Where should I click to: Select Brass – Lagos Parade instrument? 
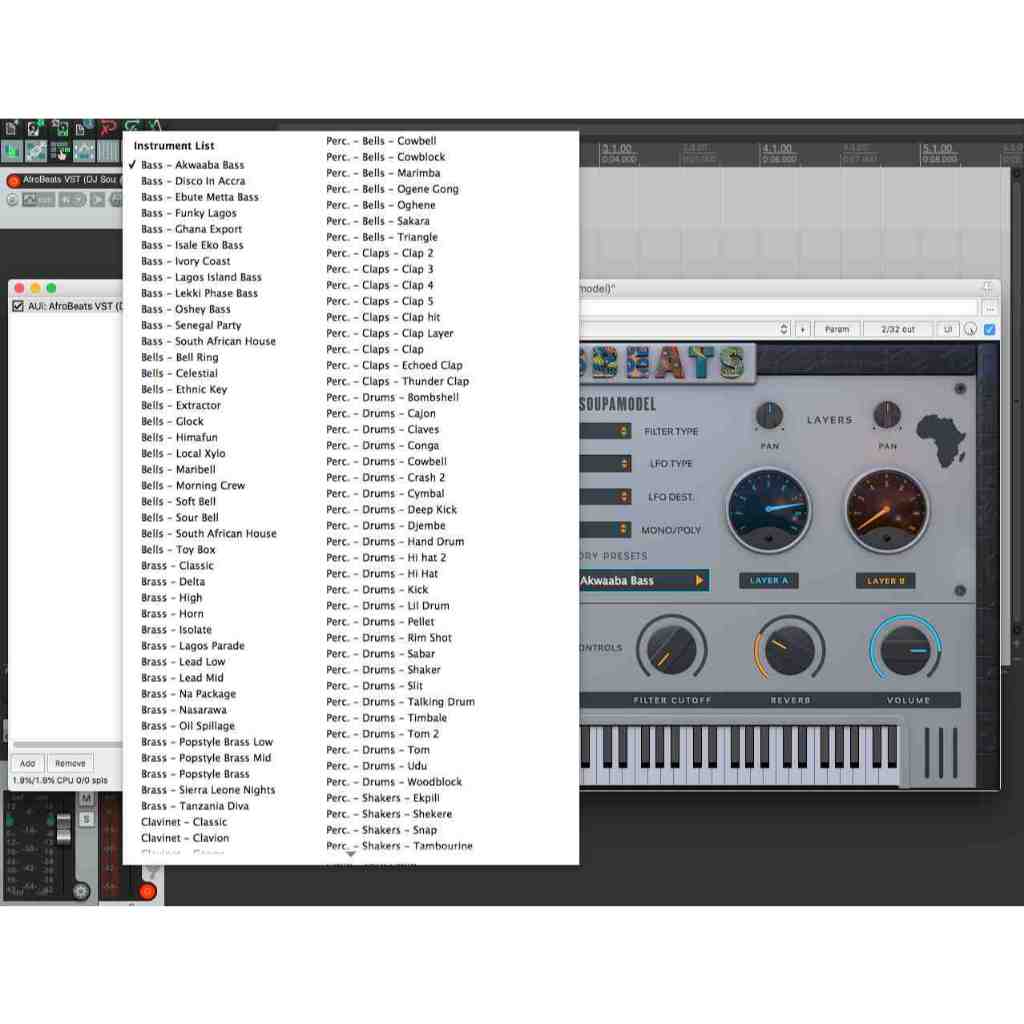(x=193, y=645)
